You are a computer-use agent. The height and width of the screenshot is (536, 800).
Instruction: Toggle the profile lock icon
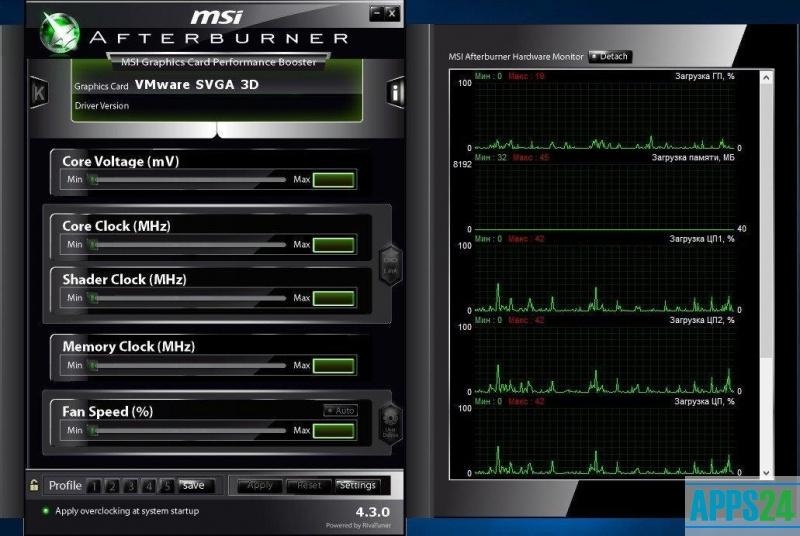(x=34, y=484)
